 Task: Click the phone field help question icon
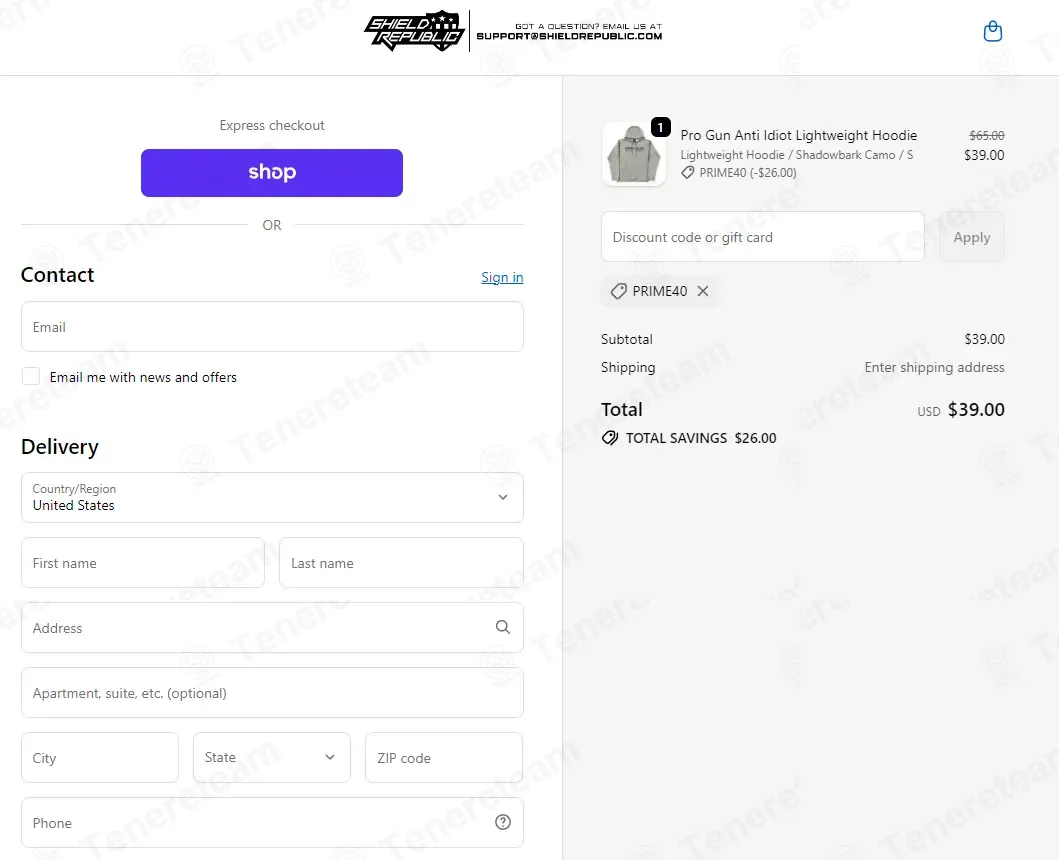pos(502,822)
